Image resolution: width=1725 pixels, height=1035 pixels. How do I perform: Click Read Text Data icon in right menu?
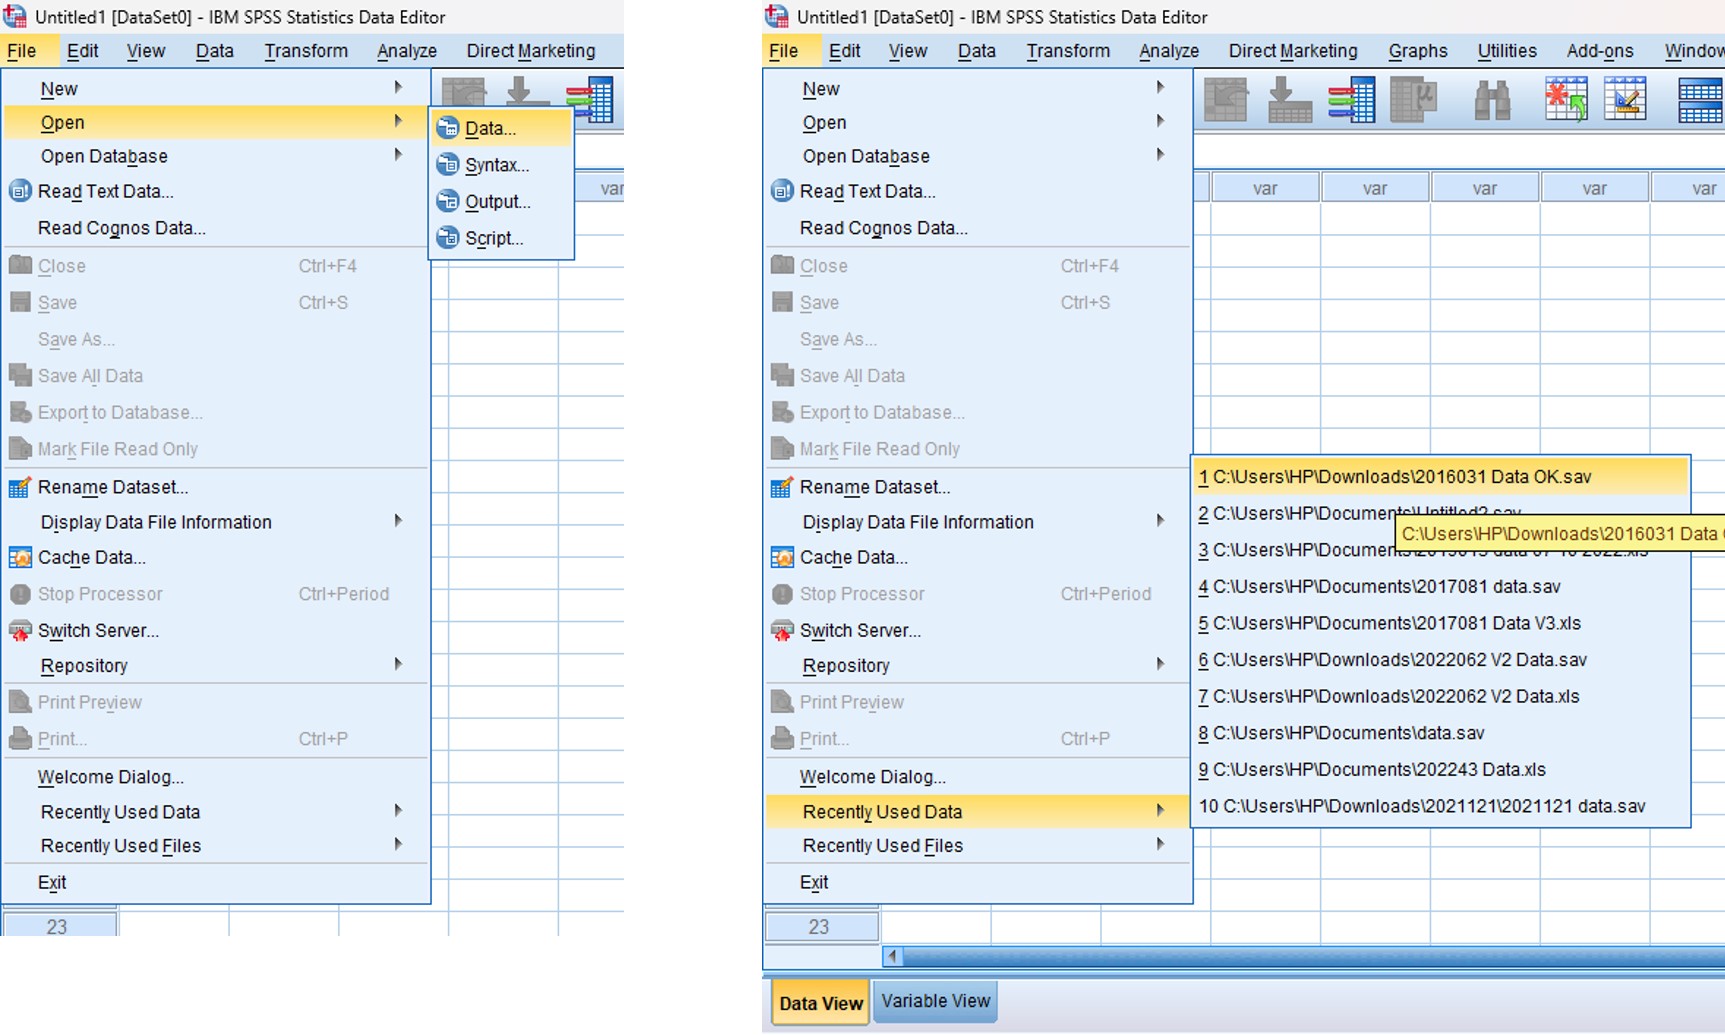pos(782,191)
